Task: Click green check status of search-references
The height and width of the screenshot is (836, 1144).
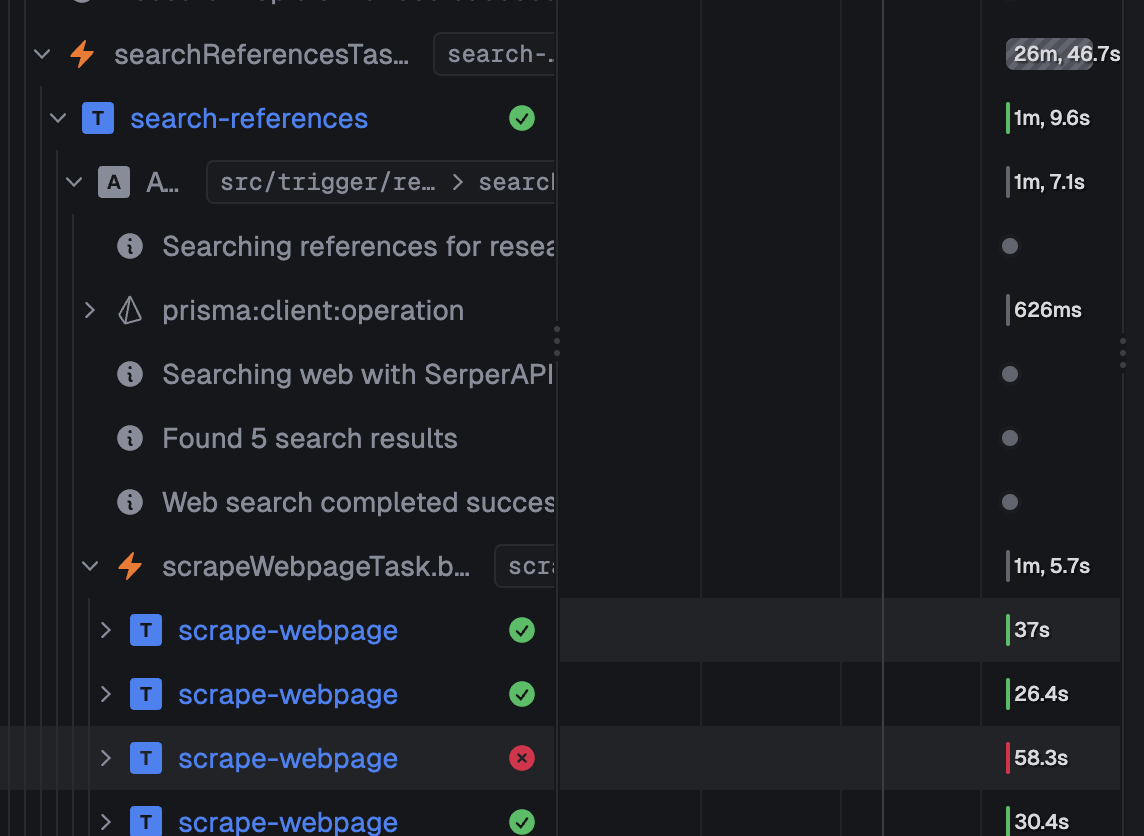Action: 522,118
